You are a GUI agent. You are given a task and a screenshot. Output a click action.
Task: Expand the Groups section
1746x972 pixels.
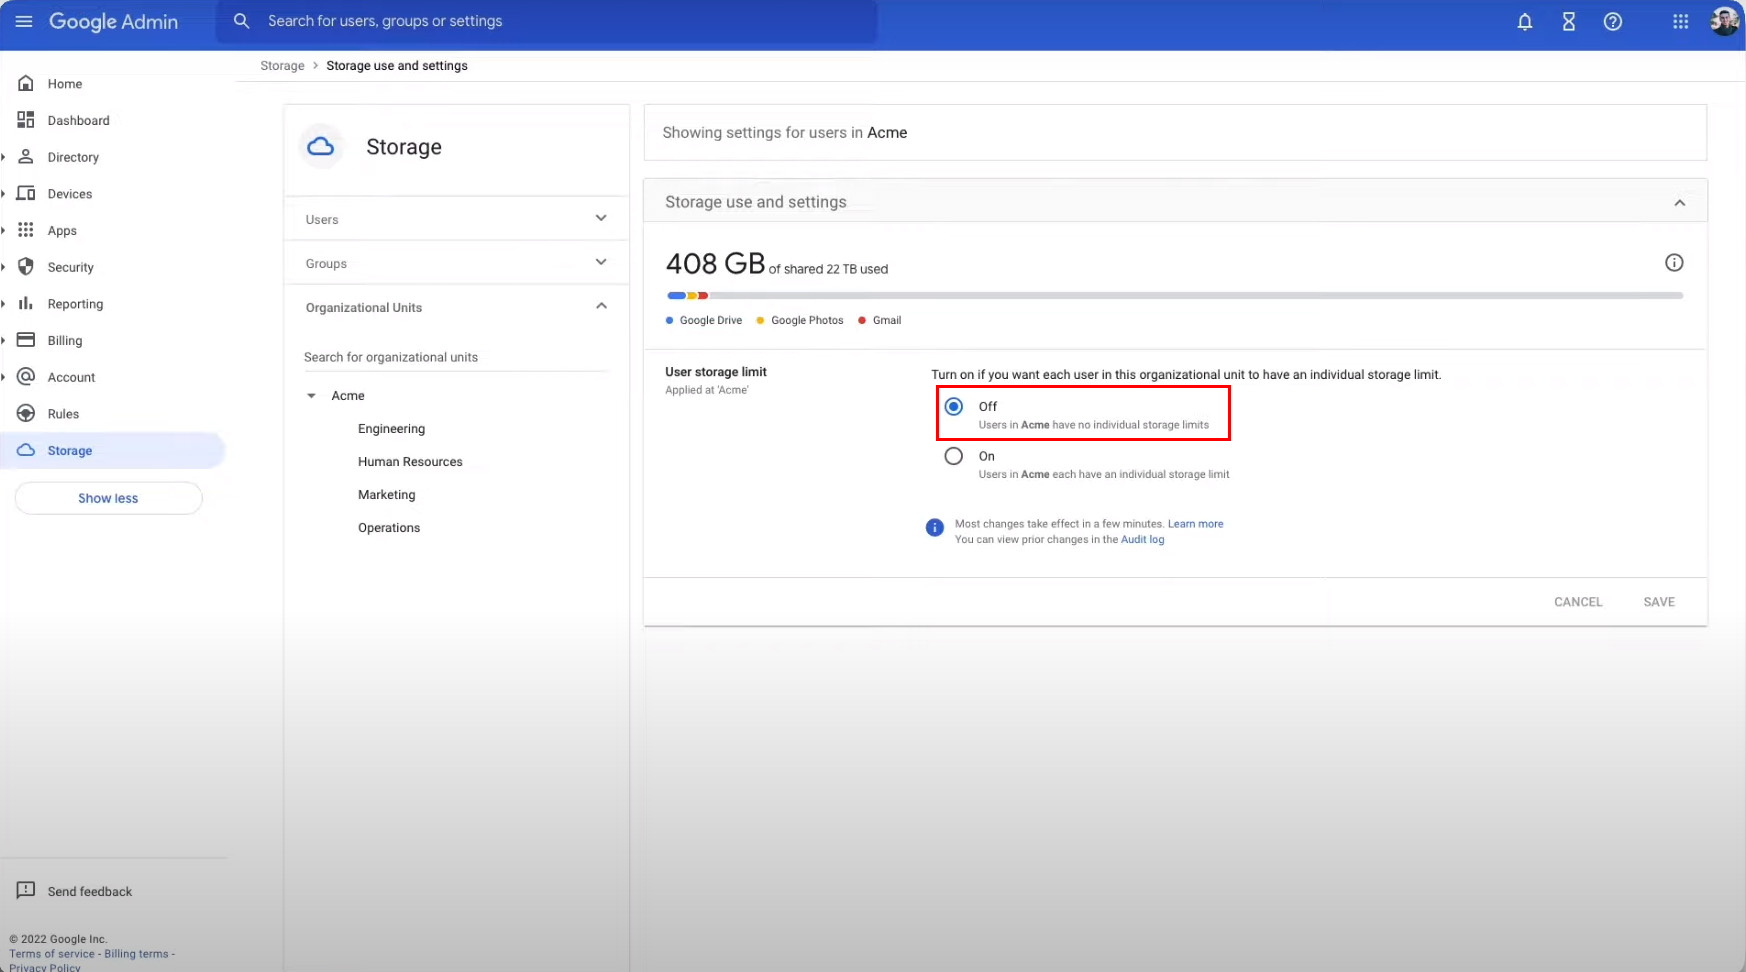pos(600,262)
